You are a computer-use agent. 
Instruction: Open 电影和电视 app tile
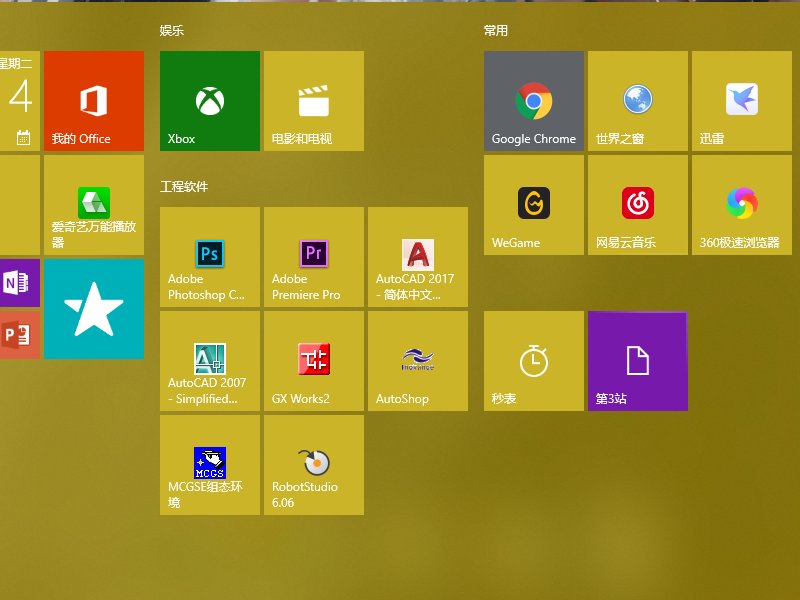314,101
